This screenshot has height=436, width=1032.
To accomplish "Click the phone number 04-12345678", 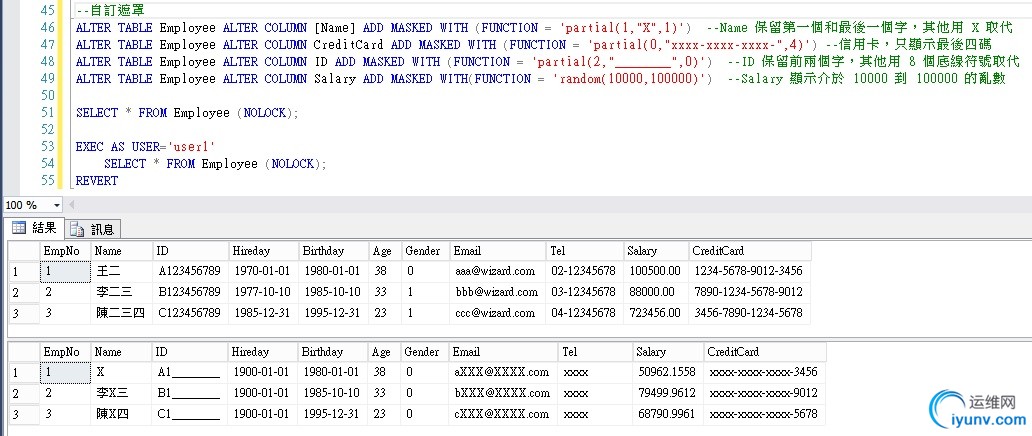I will pyautogui.click(x=584, y=313).
